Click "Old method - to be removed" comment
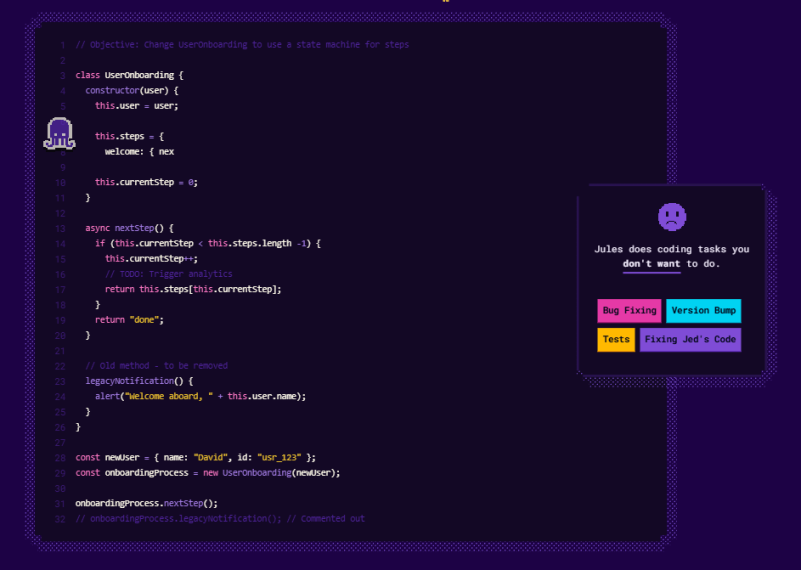 (x=156, y=366)
